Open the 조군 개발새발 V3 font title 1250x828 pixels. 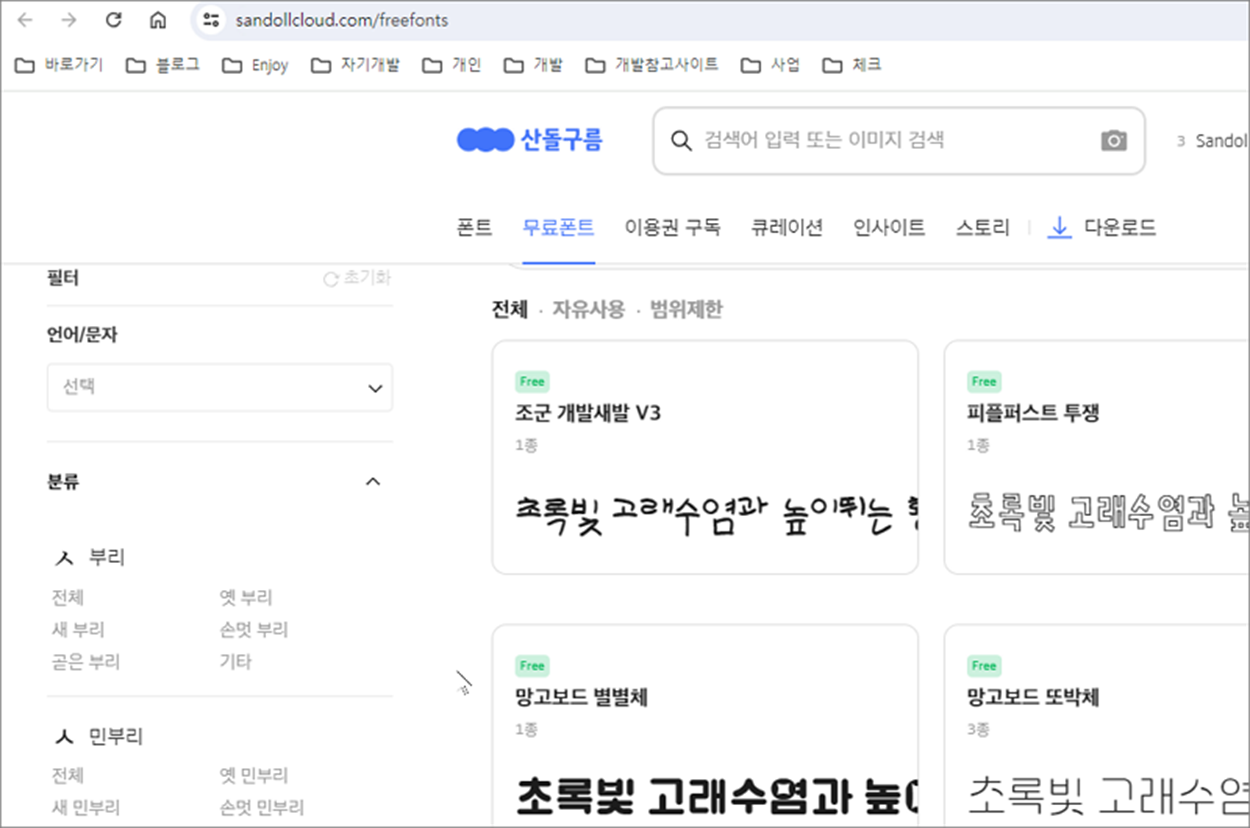click(x=588, y=413)
